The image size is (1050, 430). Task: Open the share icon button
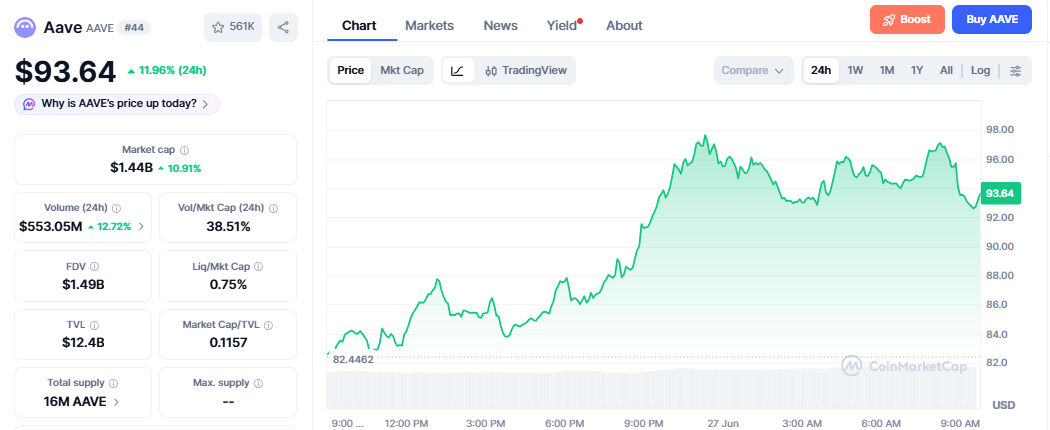[x=283, y=27]
